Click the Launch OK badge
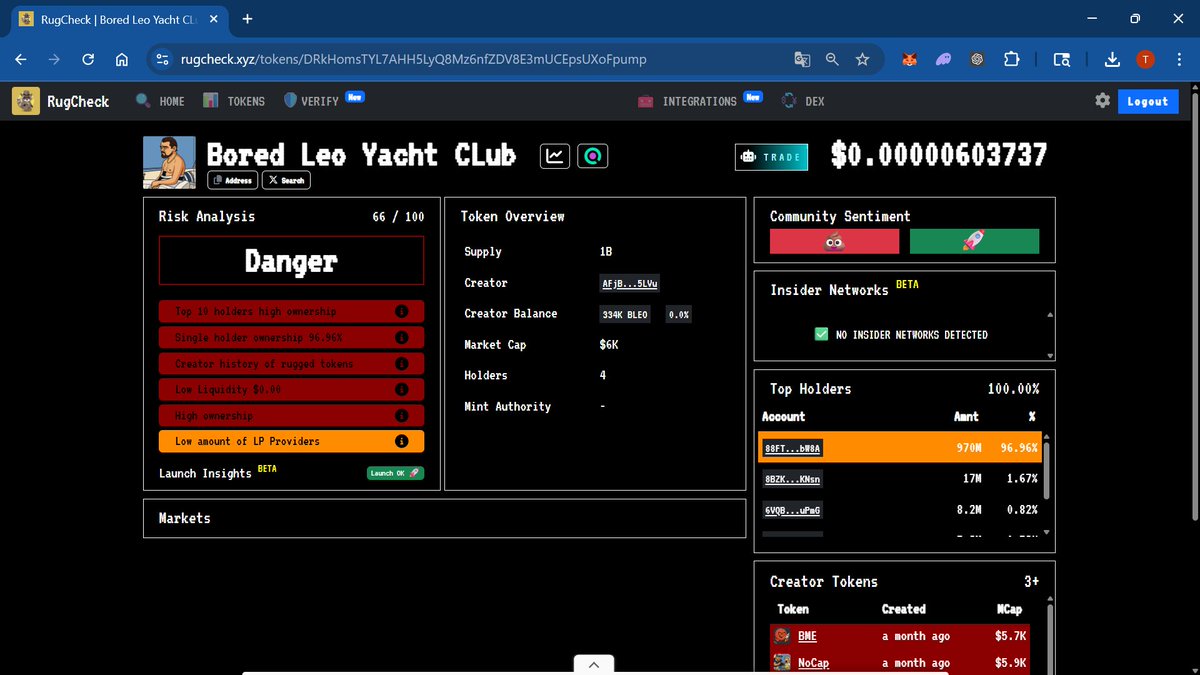Viewport: 1200px width, 675px height. pos(395,473)
